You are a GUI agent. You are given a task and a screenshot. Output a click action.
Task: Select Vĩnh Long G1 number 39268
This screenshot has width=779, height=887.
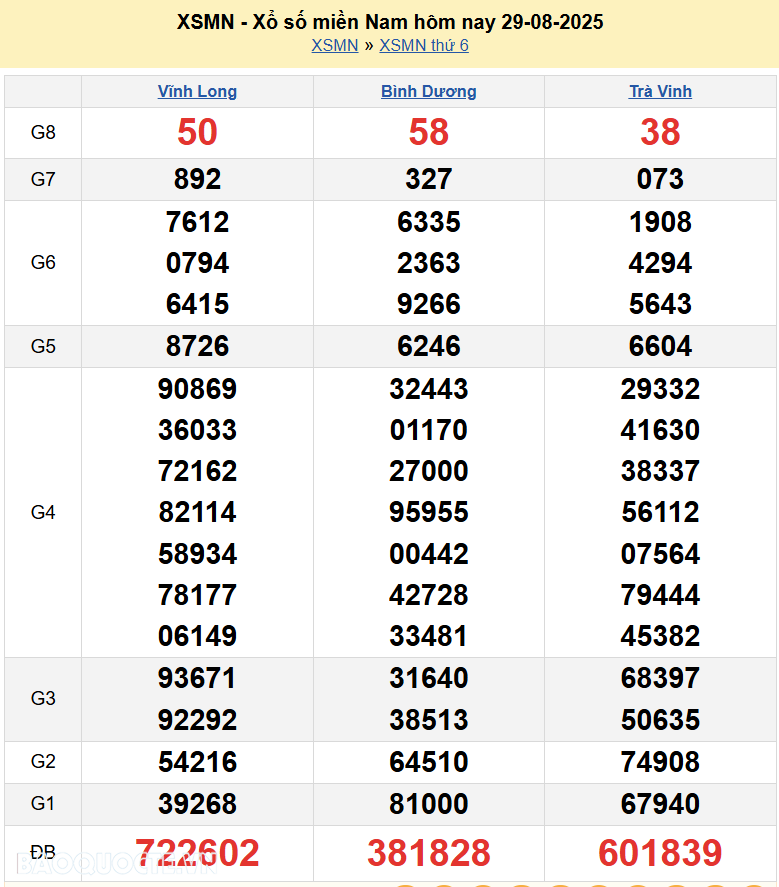(x=197, y=804)
